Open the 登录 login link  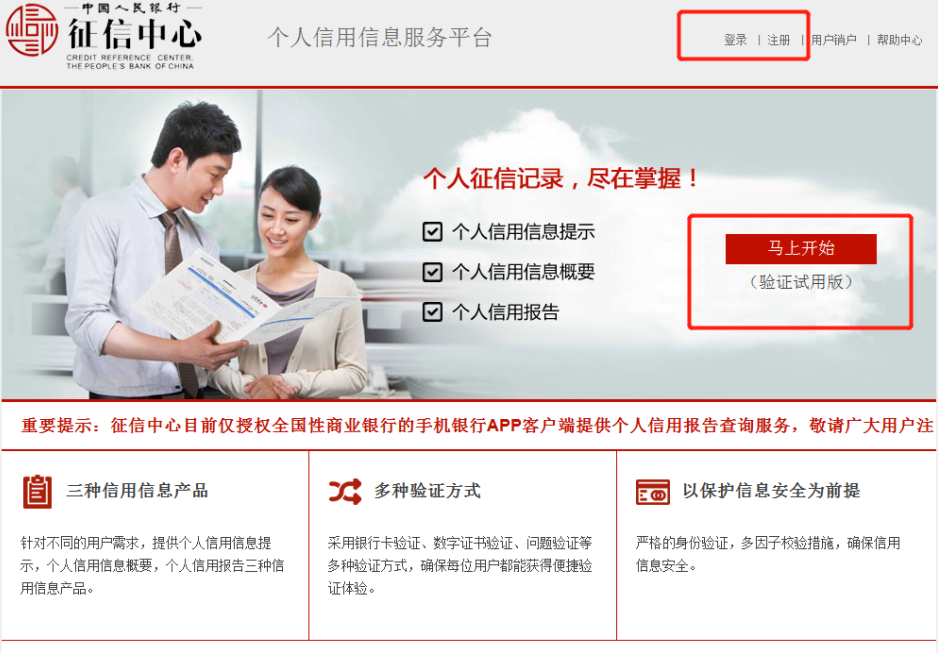pos(735,40)
